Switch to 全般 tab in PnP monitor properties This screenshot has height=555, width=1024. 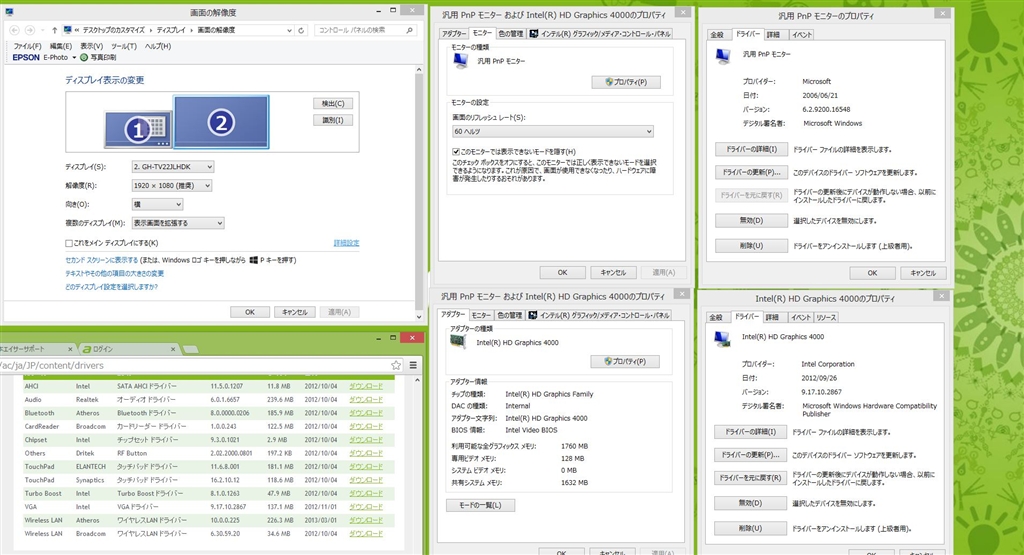[717, 35]
